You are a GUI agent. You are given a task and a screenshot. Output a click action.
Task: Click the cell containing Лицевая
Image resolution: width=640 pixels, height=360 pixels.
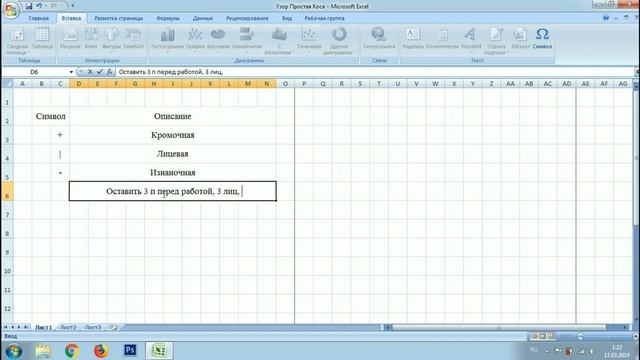pos(173,154)
